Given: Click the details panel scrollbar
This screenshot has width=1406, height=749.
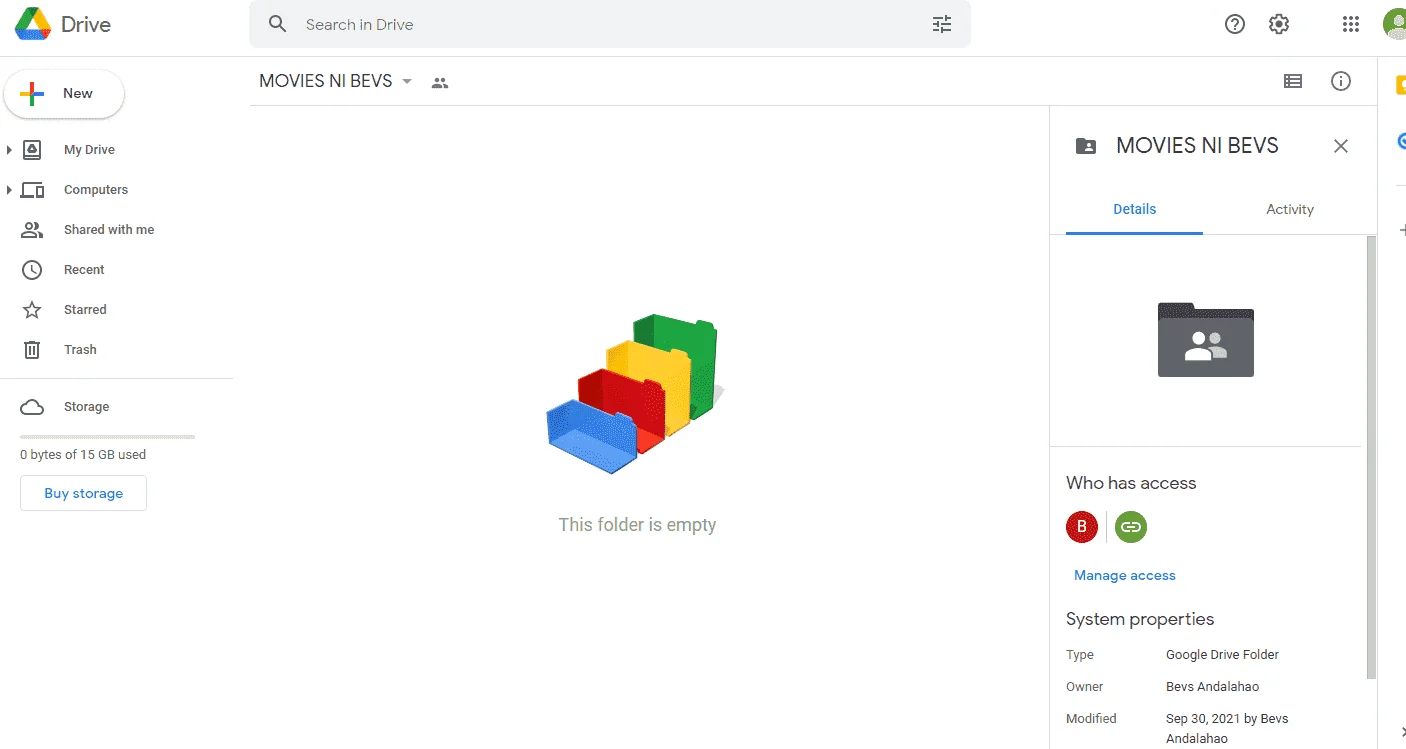Looking at the screenshot, I should pos(1372,457).
